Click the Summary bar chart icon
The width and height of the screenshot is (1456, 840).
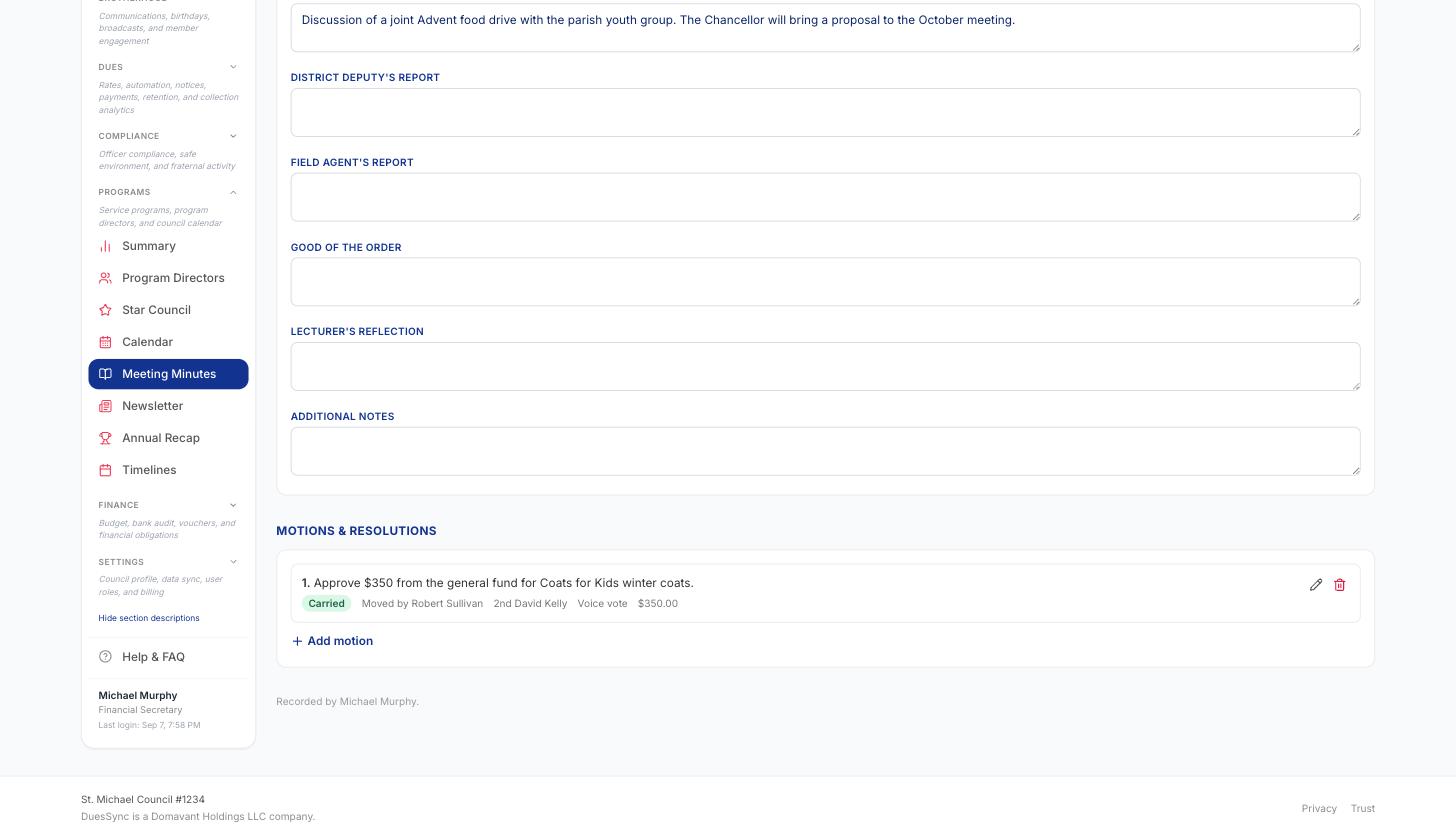coord(105,246)
